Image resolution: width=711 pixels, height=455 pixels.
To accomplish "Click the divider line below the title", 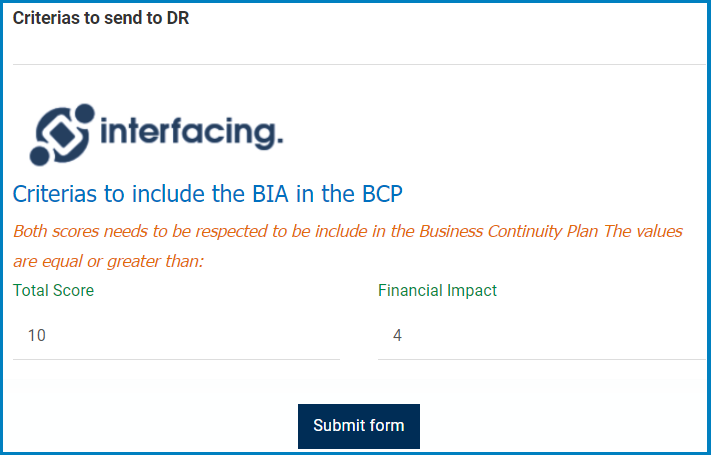I will 360,64.
